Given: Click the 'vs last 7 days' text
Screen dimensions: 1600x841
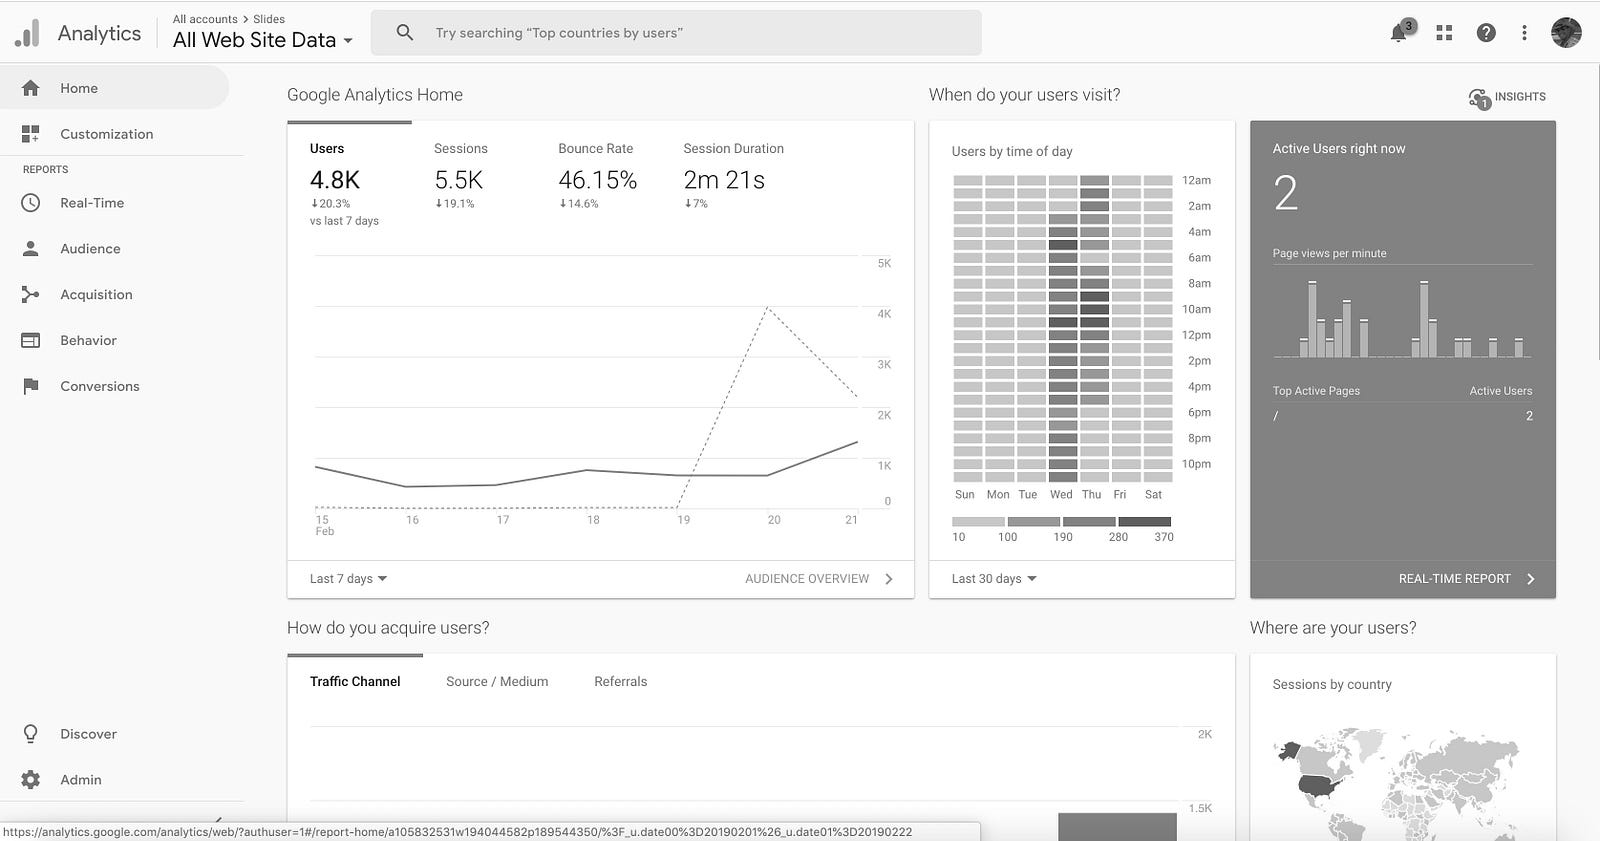Looking at the screenshot, I should pyautogui.click(x=344, y=221).
